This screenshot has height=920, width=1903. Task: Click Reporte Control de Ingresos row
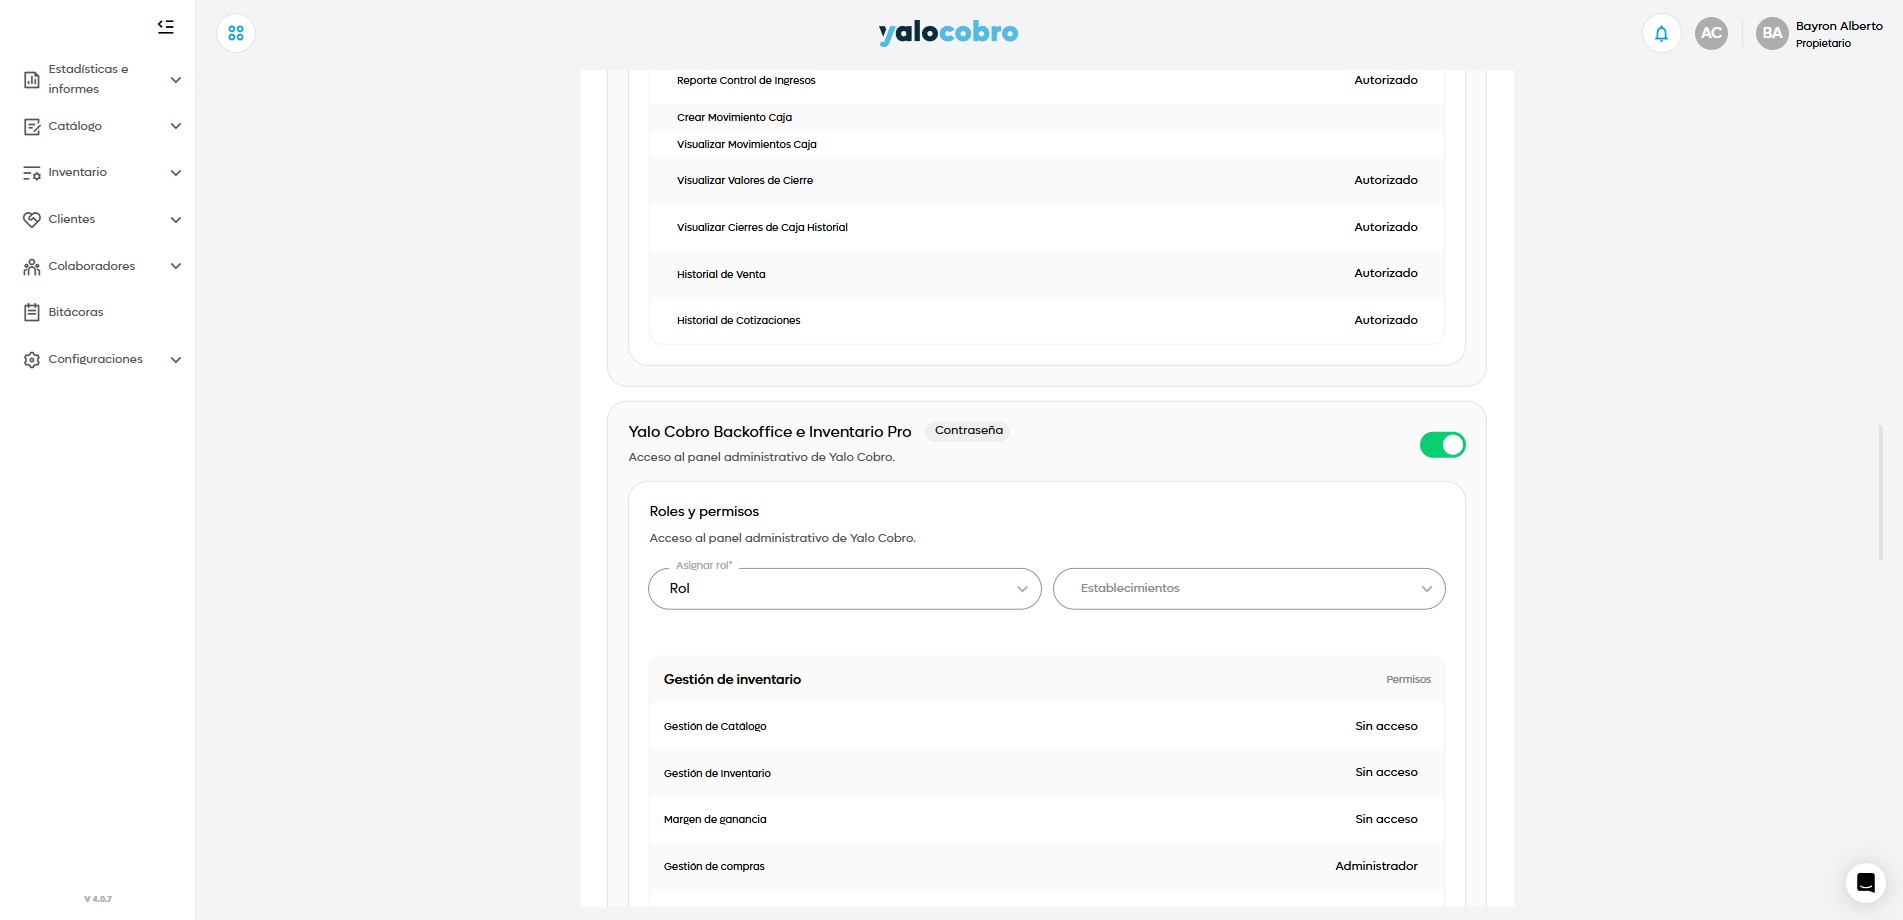click(x=1046, y=80)
